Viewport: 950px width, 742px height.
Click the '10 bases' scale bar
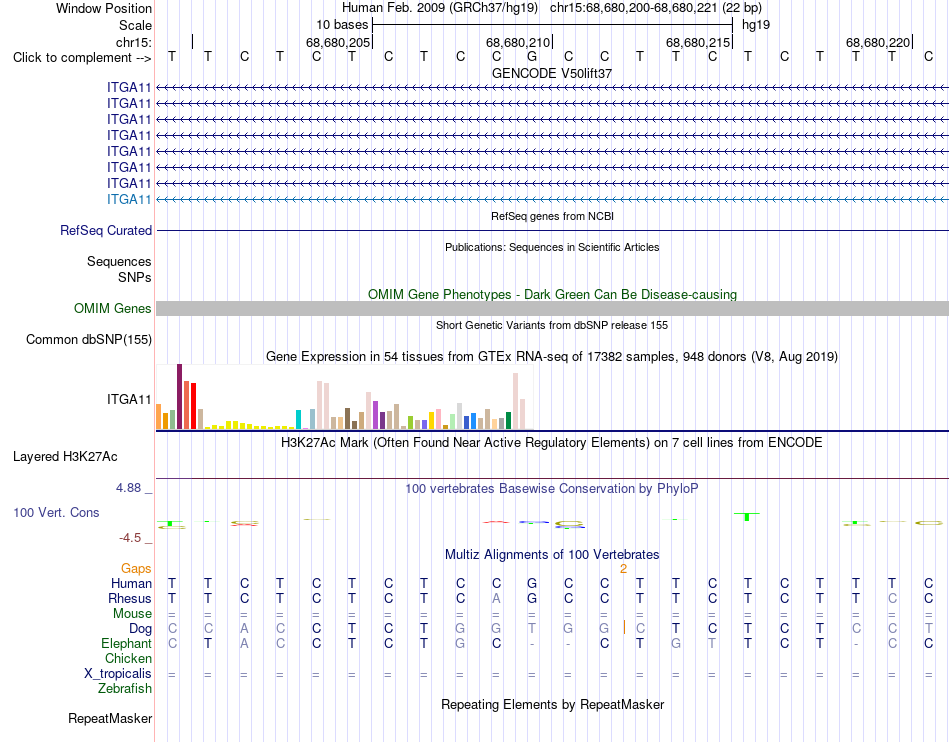click(x=552, y=25)
